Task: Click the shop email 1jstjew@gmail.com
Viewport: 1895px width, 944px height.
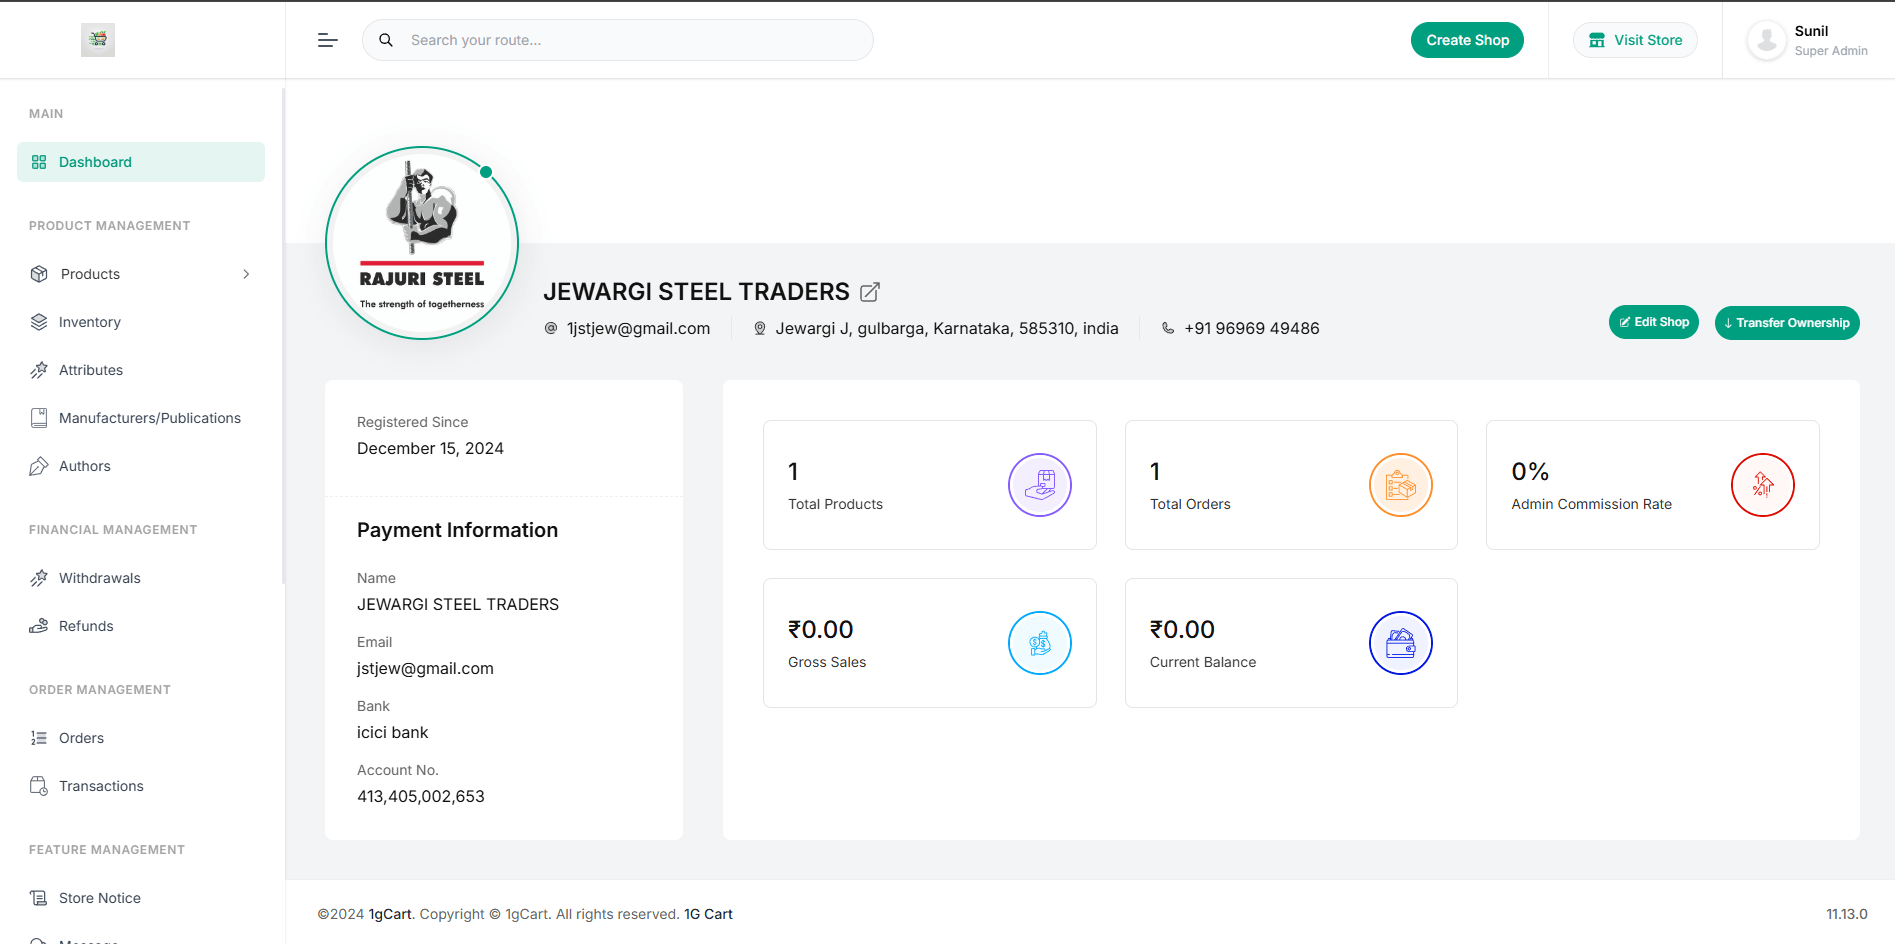Action: pos(638,328)
